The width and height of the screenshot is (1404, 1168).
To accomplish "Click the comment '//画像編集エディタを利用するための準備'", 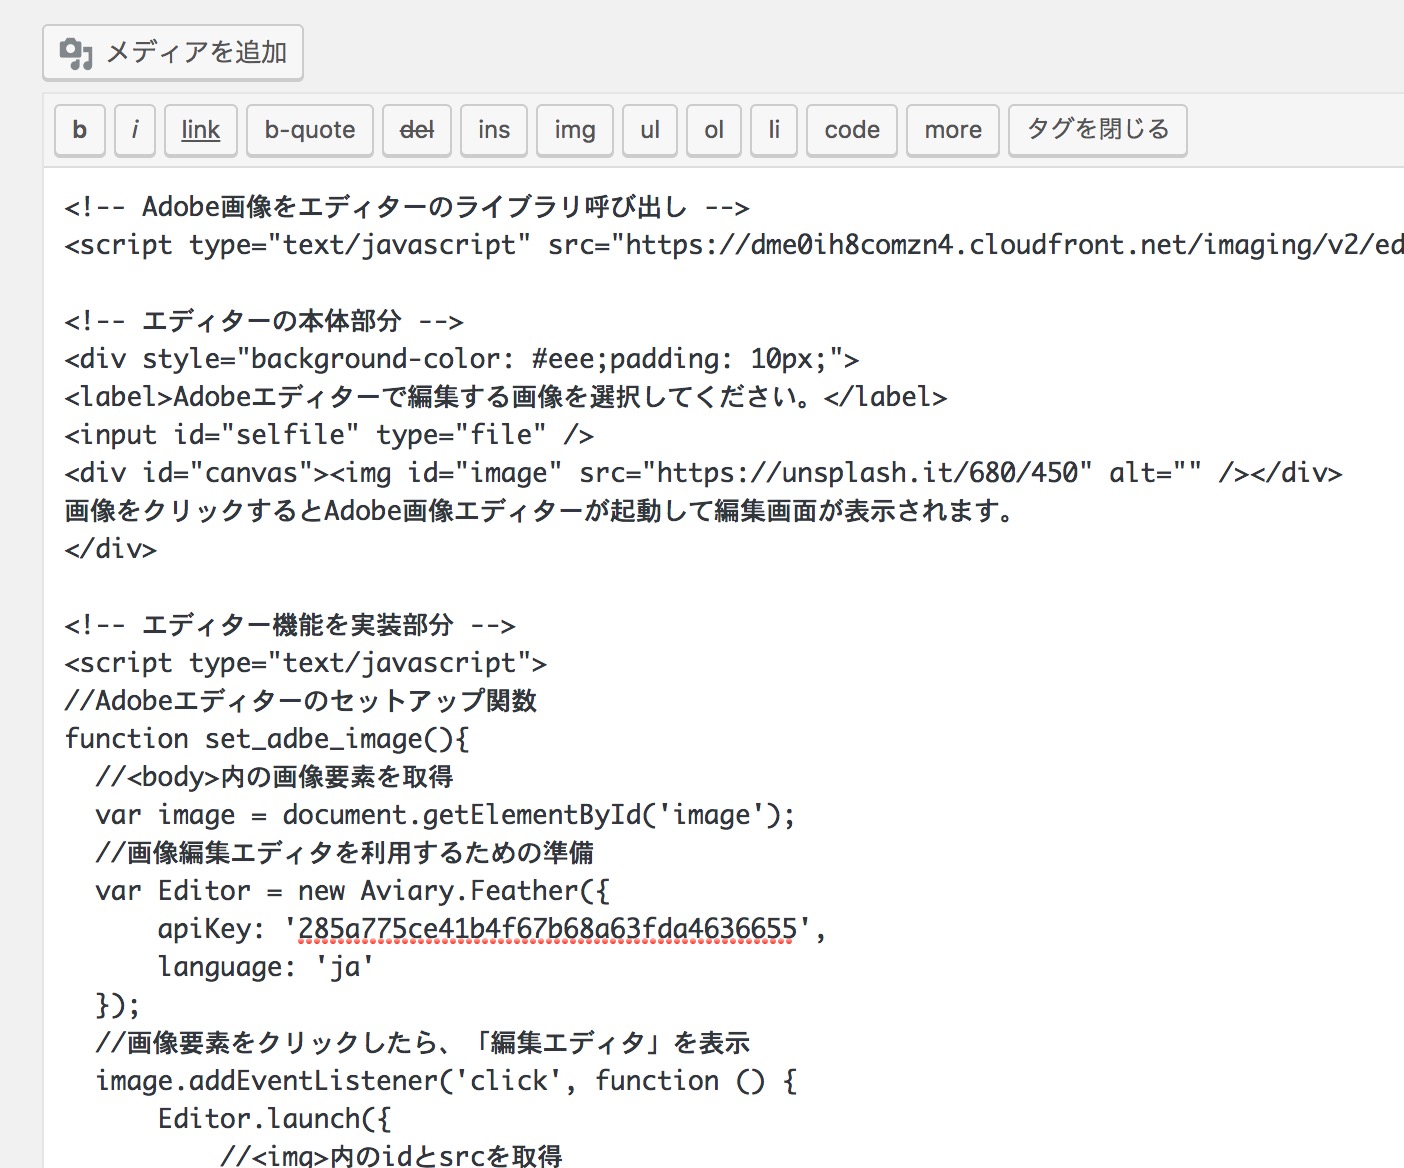I will (x=345, y=853).
